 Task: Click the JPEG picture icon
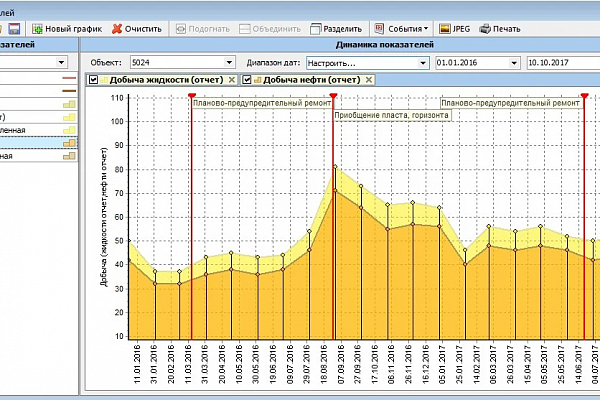[x=445, y=29]
